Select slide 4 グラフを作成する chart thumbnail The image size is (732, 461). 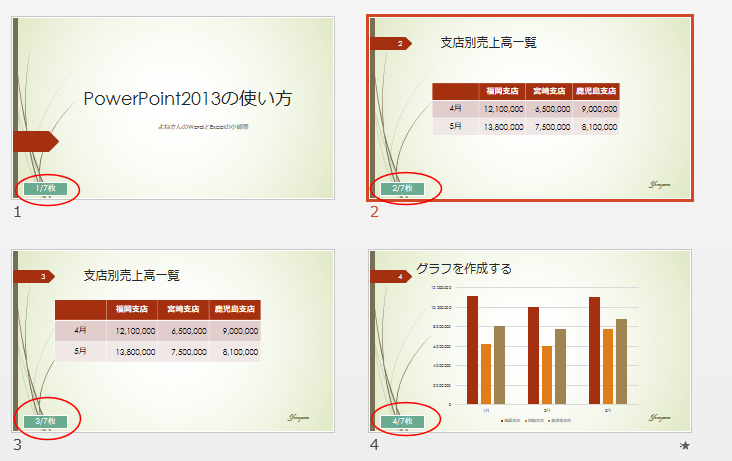click(x=530, y=341)
